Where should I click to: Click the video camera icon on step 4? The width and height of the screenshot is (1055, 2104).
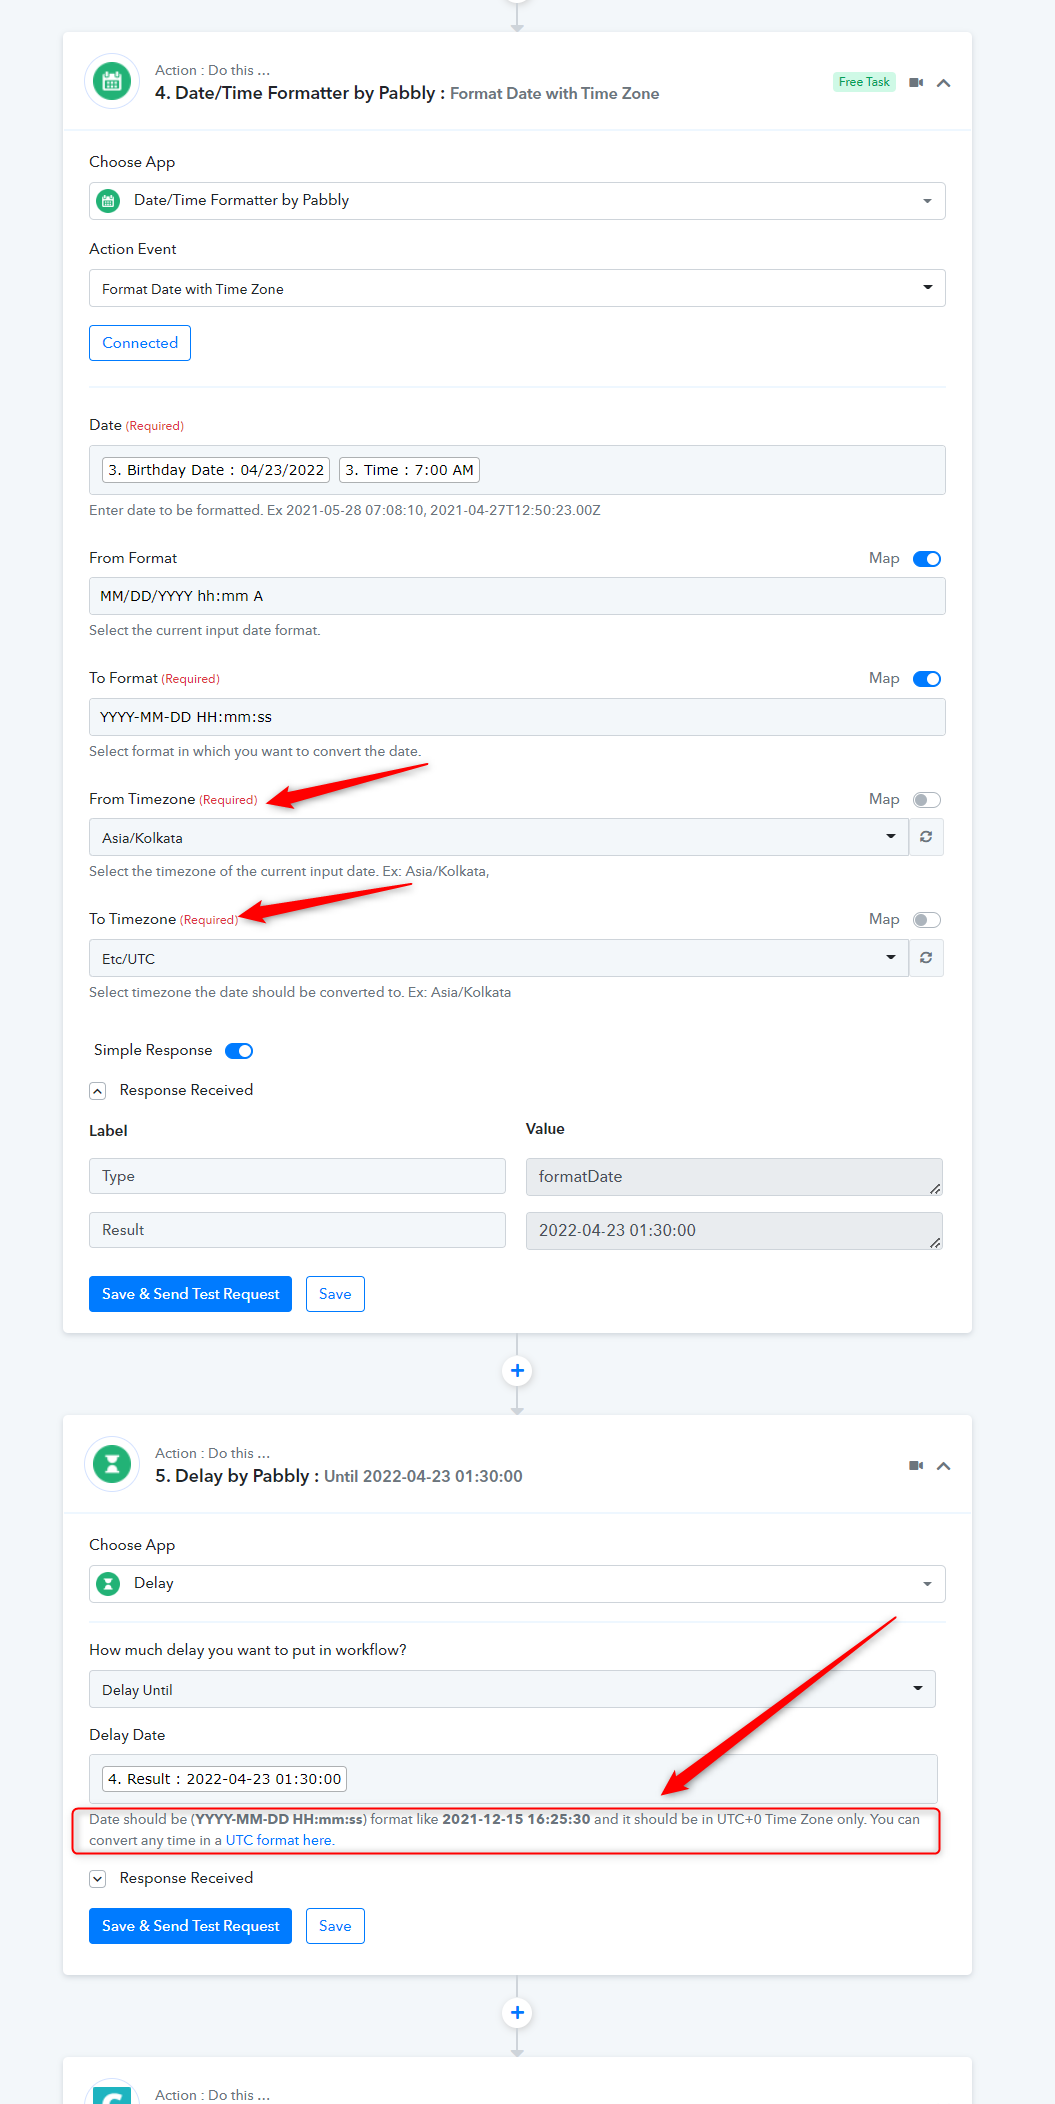tap(915, 83)
